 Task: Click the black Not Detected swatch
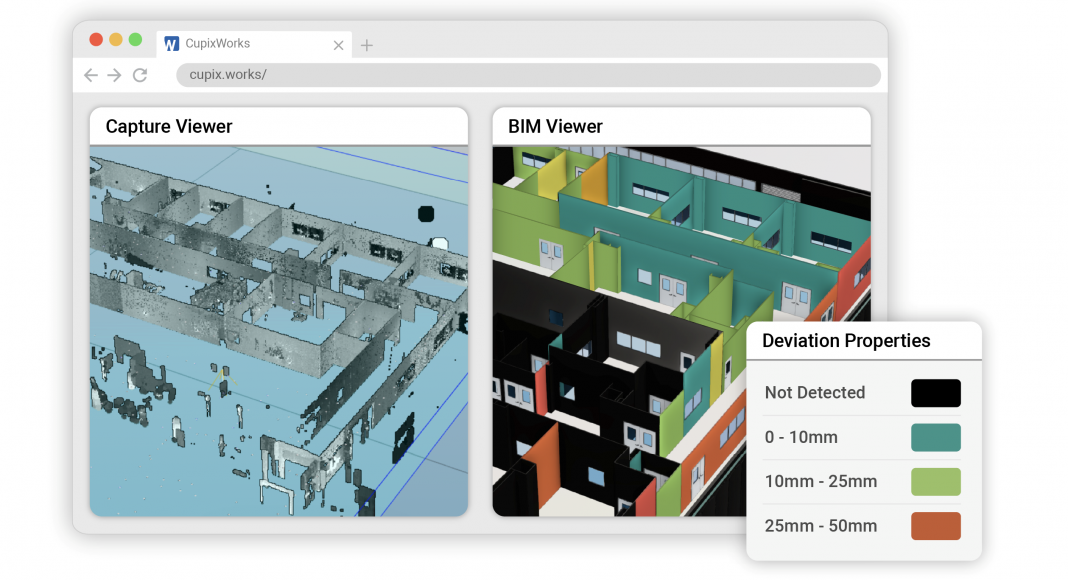935,393
